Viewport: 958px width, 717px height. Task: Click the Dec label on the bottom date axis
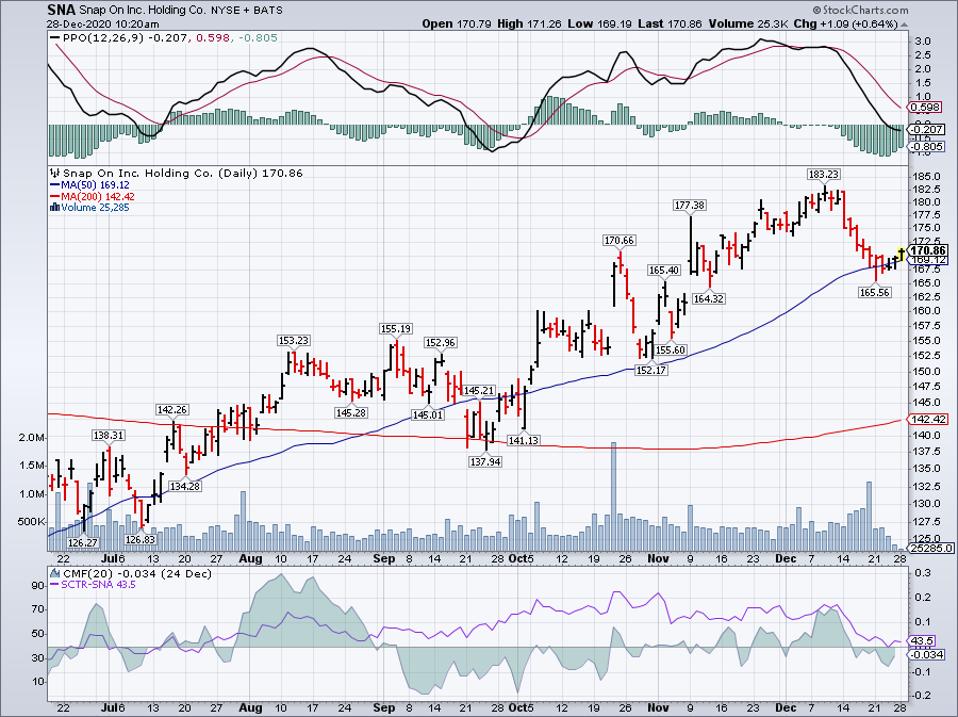pos(786,708)
